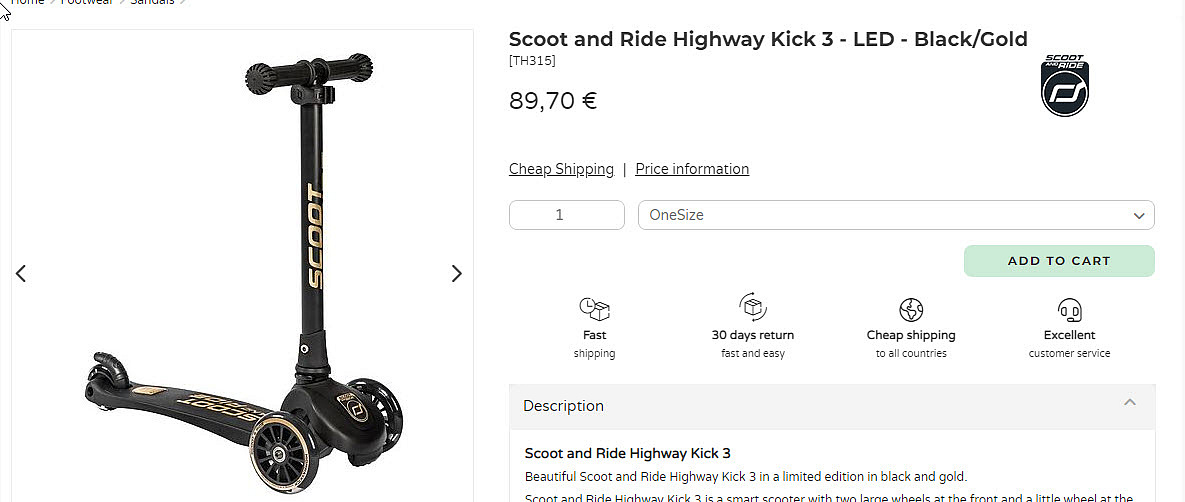Click the Scoot and Ride brand logo

tap(1065, 85)
